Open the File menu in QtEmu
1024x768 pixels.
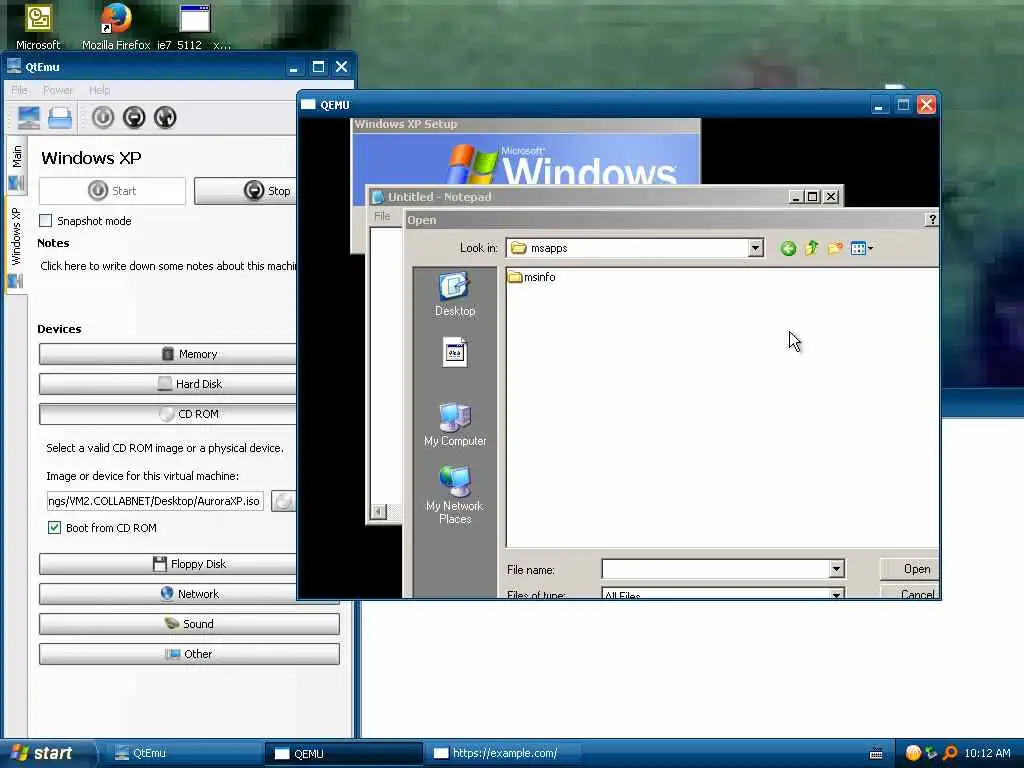click(20, 90)
